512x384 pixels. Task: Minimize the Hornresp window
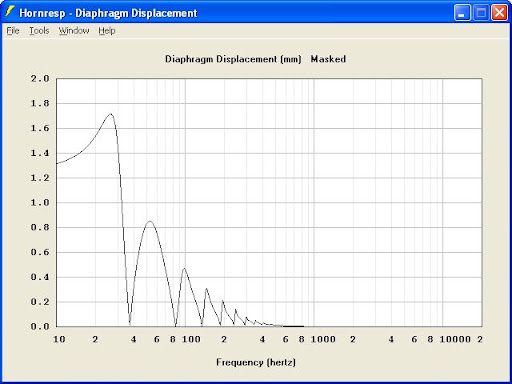462,13
